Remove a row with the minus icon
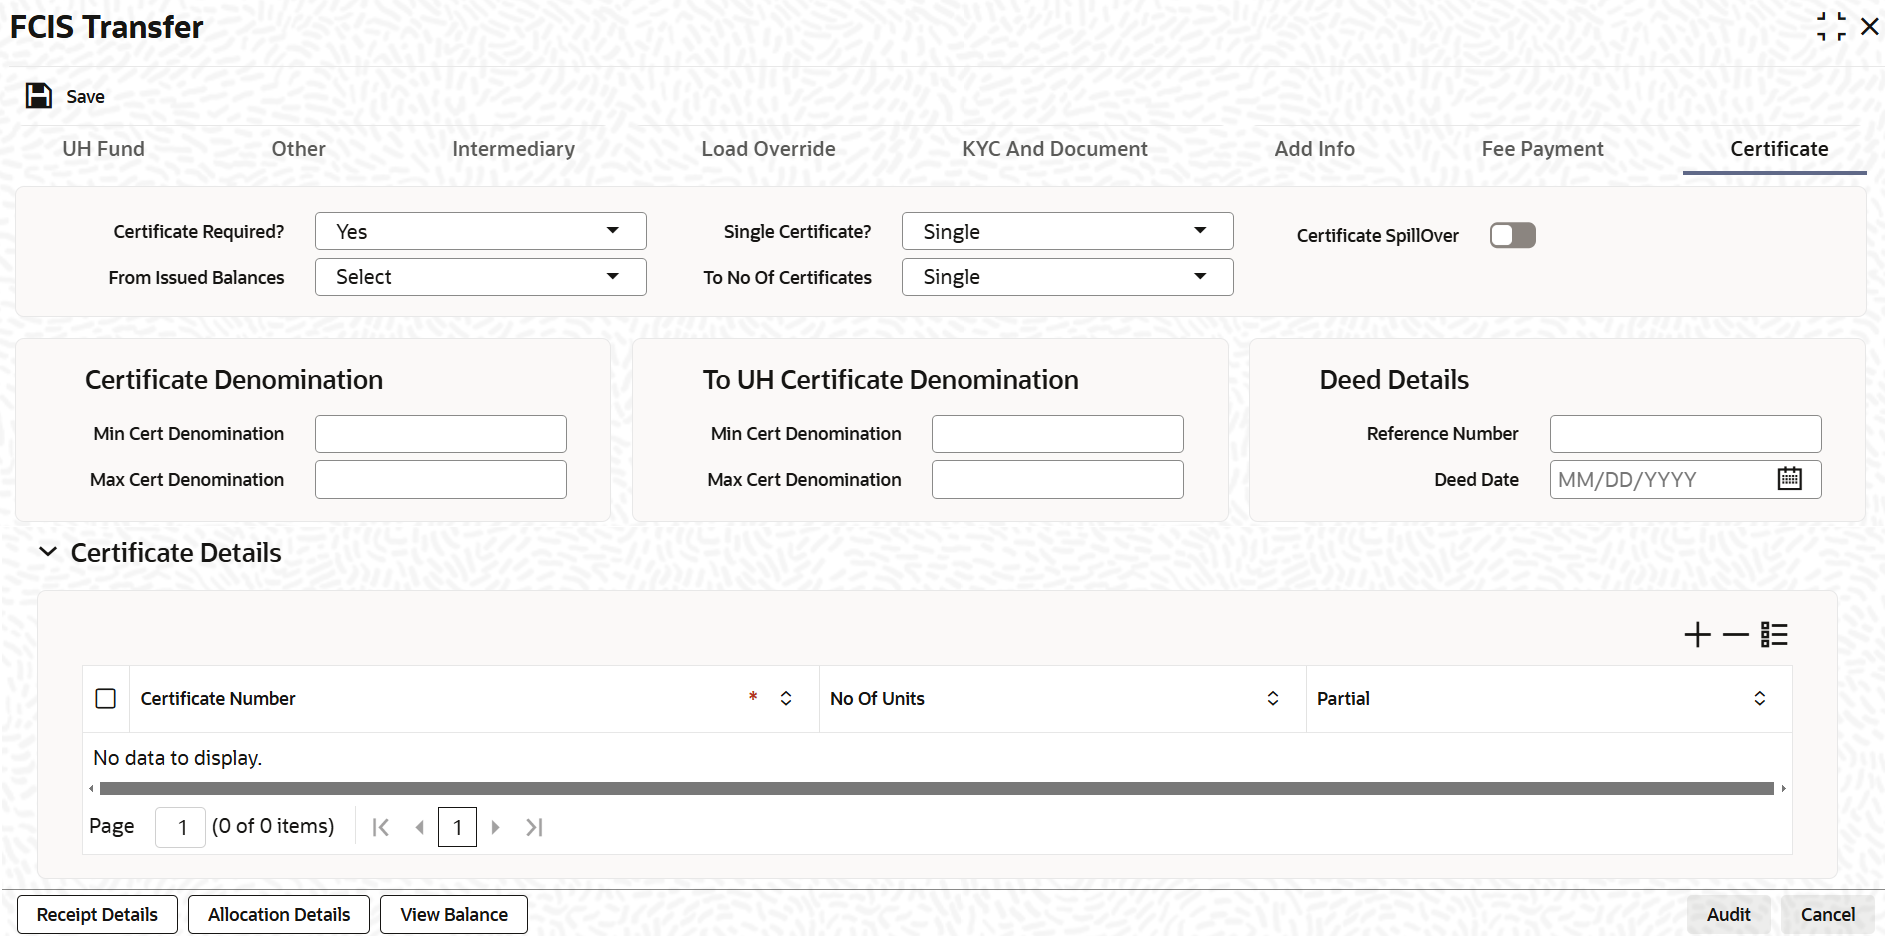This screenshot has height=949, width=1885. [x=1736, y=635]
